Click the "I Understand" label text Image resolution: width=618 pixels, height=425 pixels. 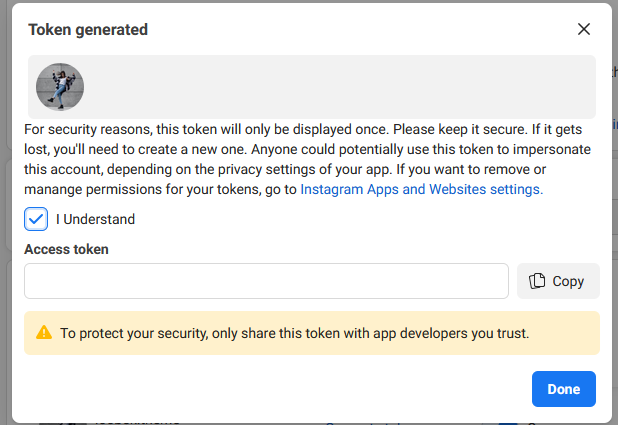(95, 219)
